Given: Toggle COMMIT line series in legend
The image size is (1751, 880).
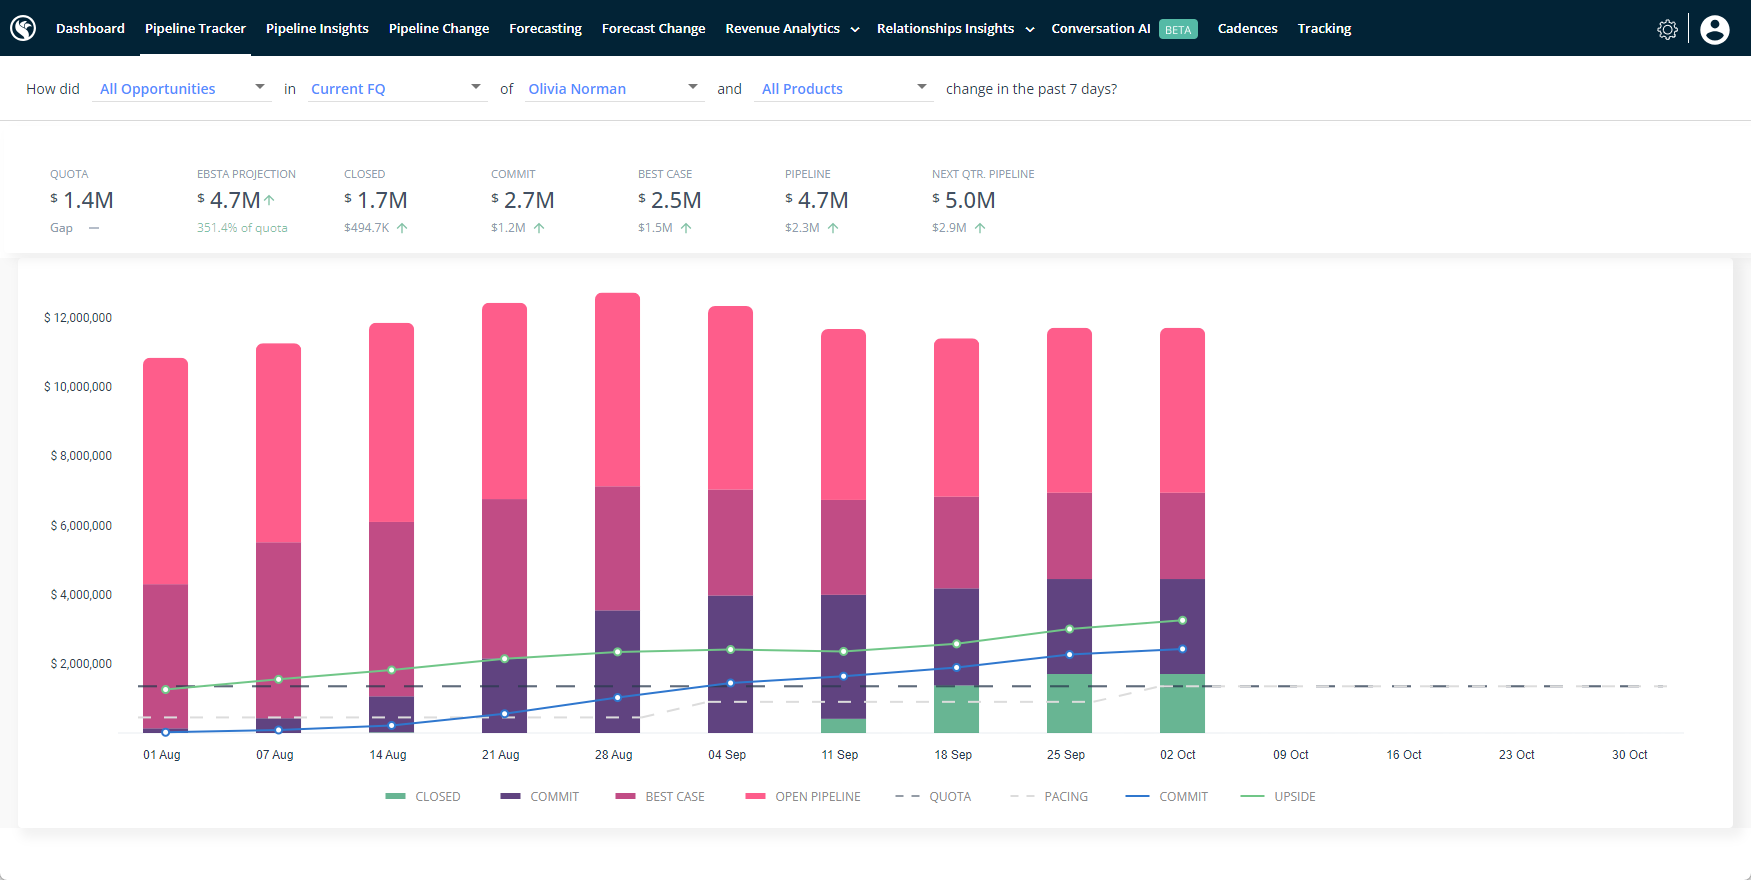Looking at the screenshot, I should pos(1167,797).
